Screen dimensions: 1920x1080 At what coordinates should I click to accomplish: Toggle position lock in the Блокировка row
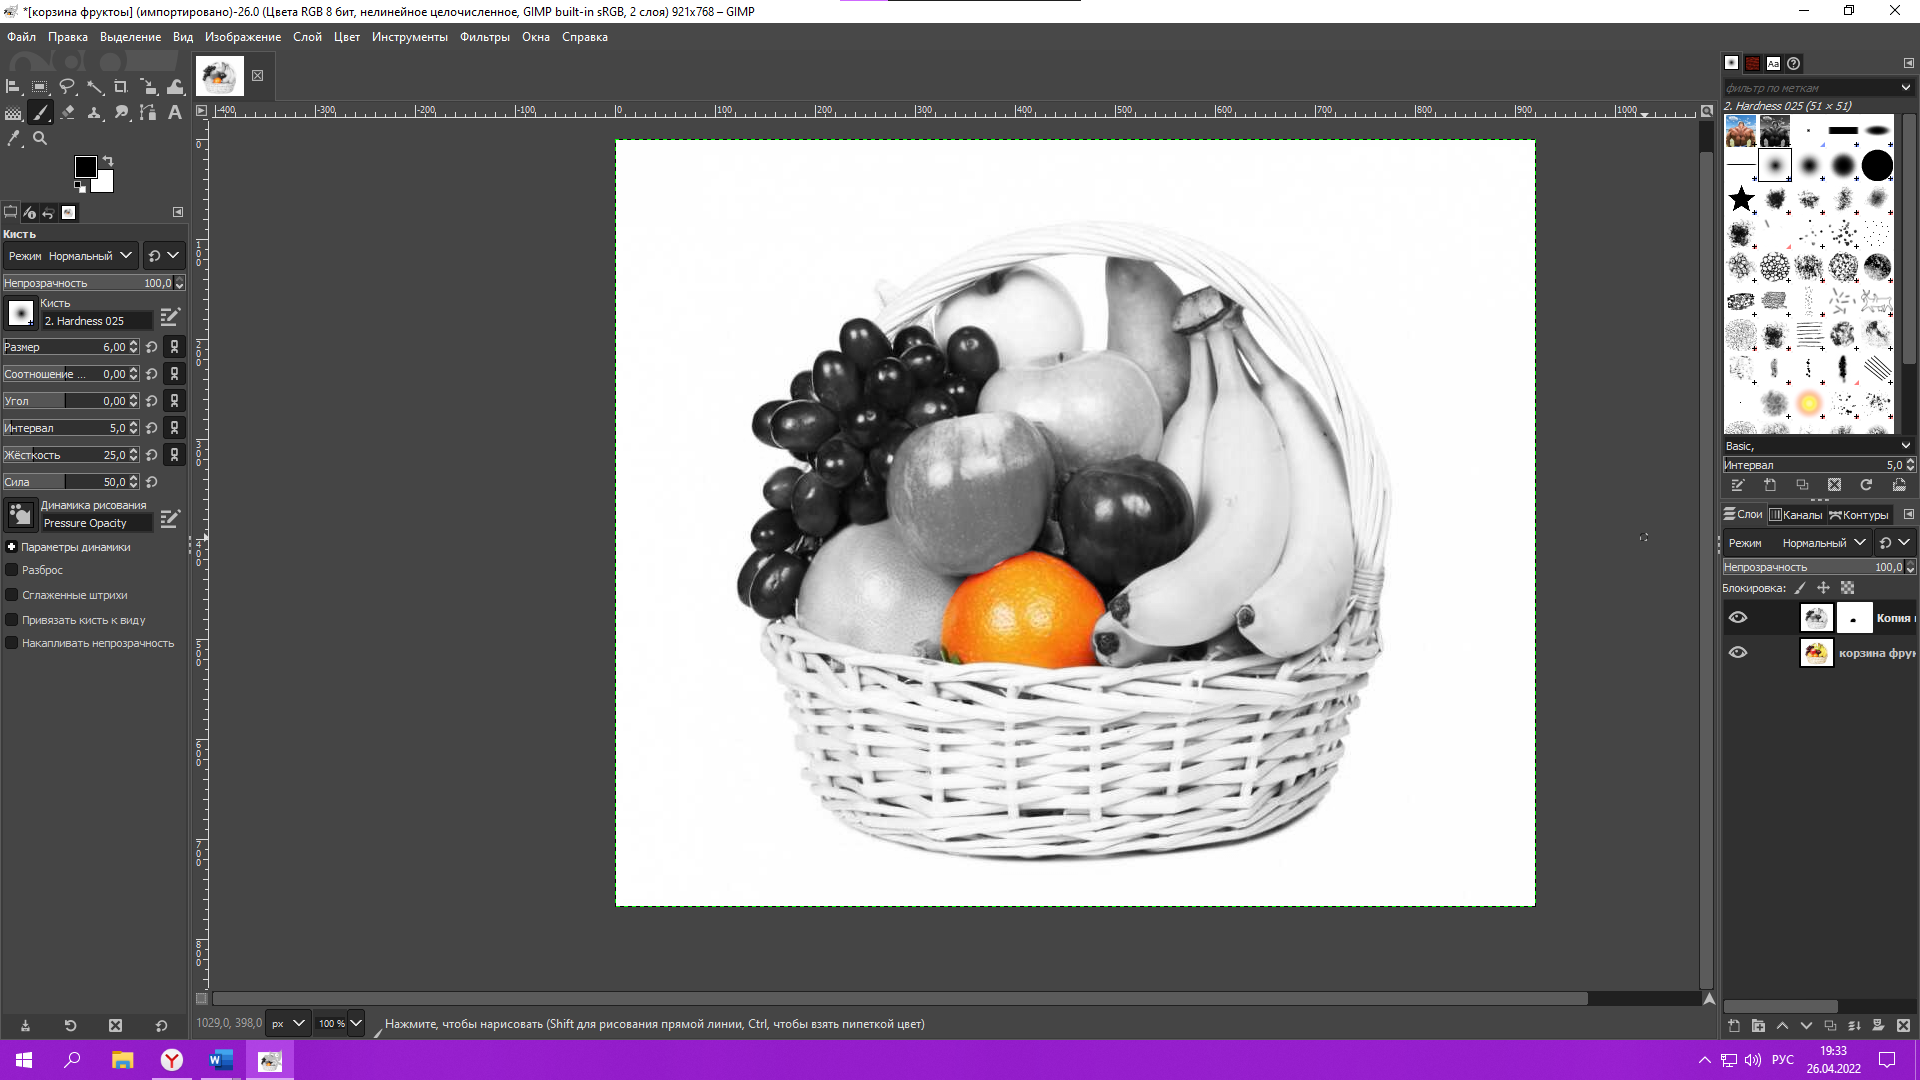(1823, 588)
